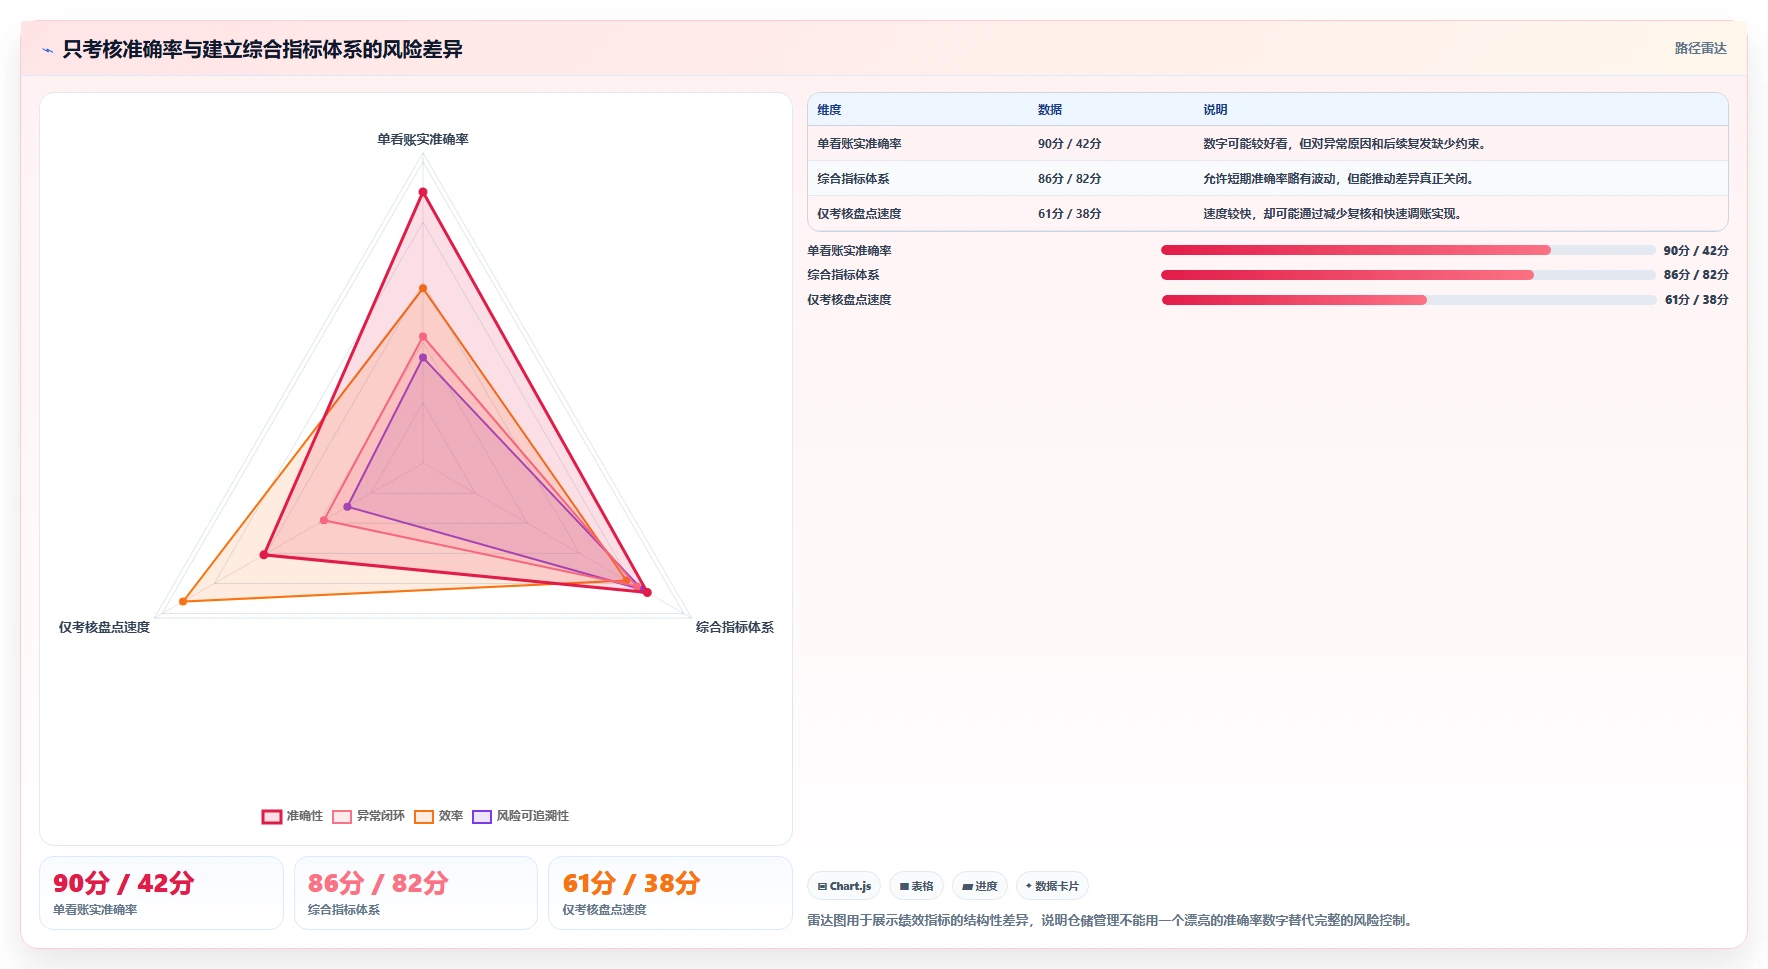Open the 90分 / 42分 data card
1768x969 pixels.
(161, 893)
